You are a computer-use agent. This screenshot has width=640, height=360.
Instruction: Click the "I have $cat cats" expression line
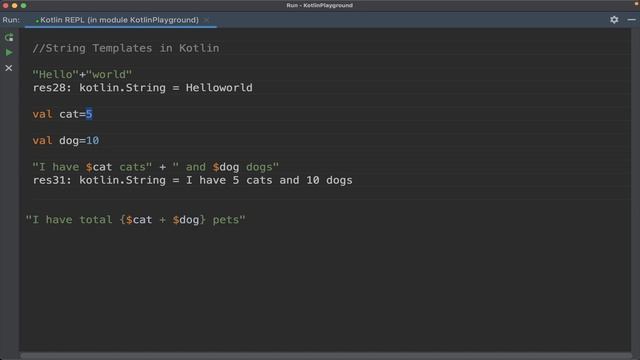point(156,167)
